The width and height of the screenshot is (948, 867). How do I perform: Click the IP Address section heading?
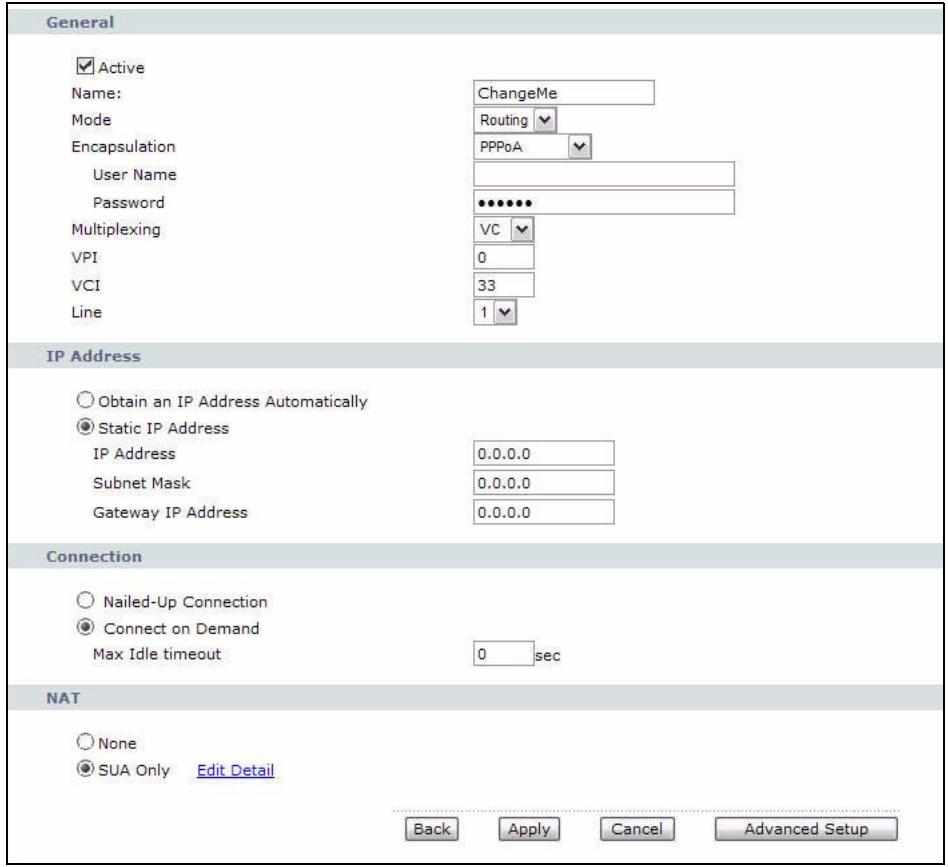point(93,356)
